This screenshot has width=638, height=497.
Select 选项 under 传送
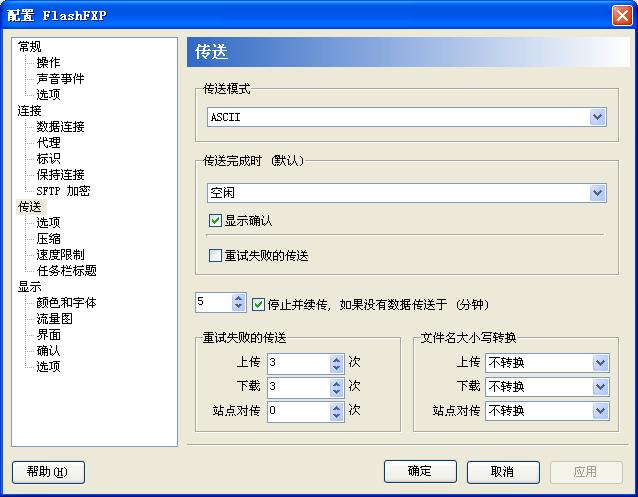pyautogui.click(x=48, y=223)
